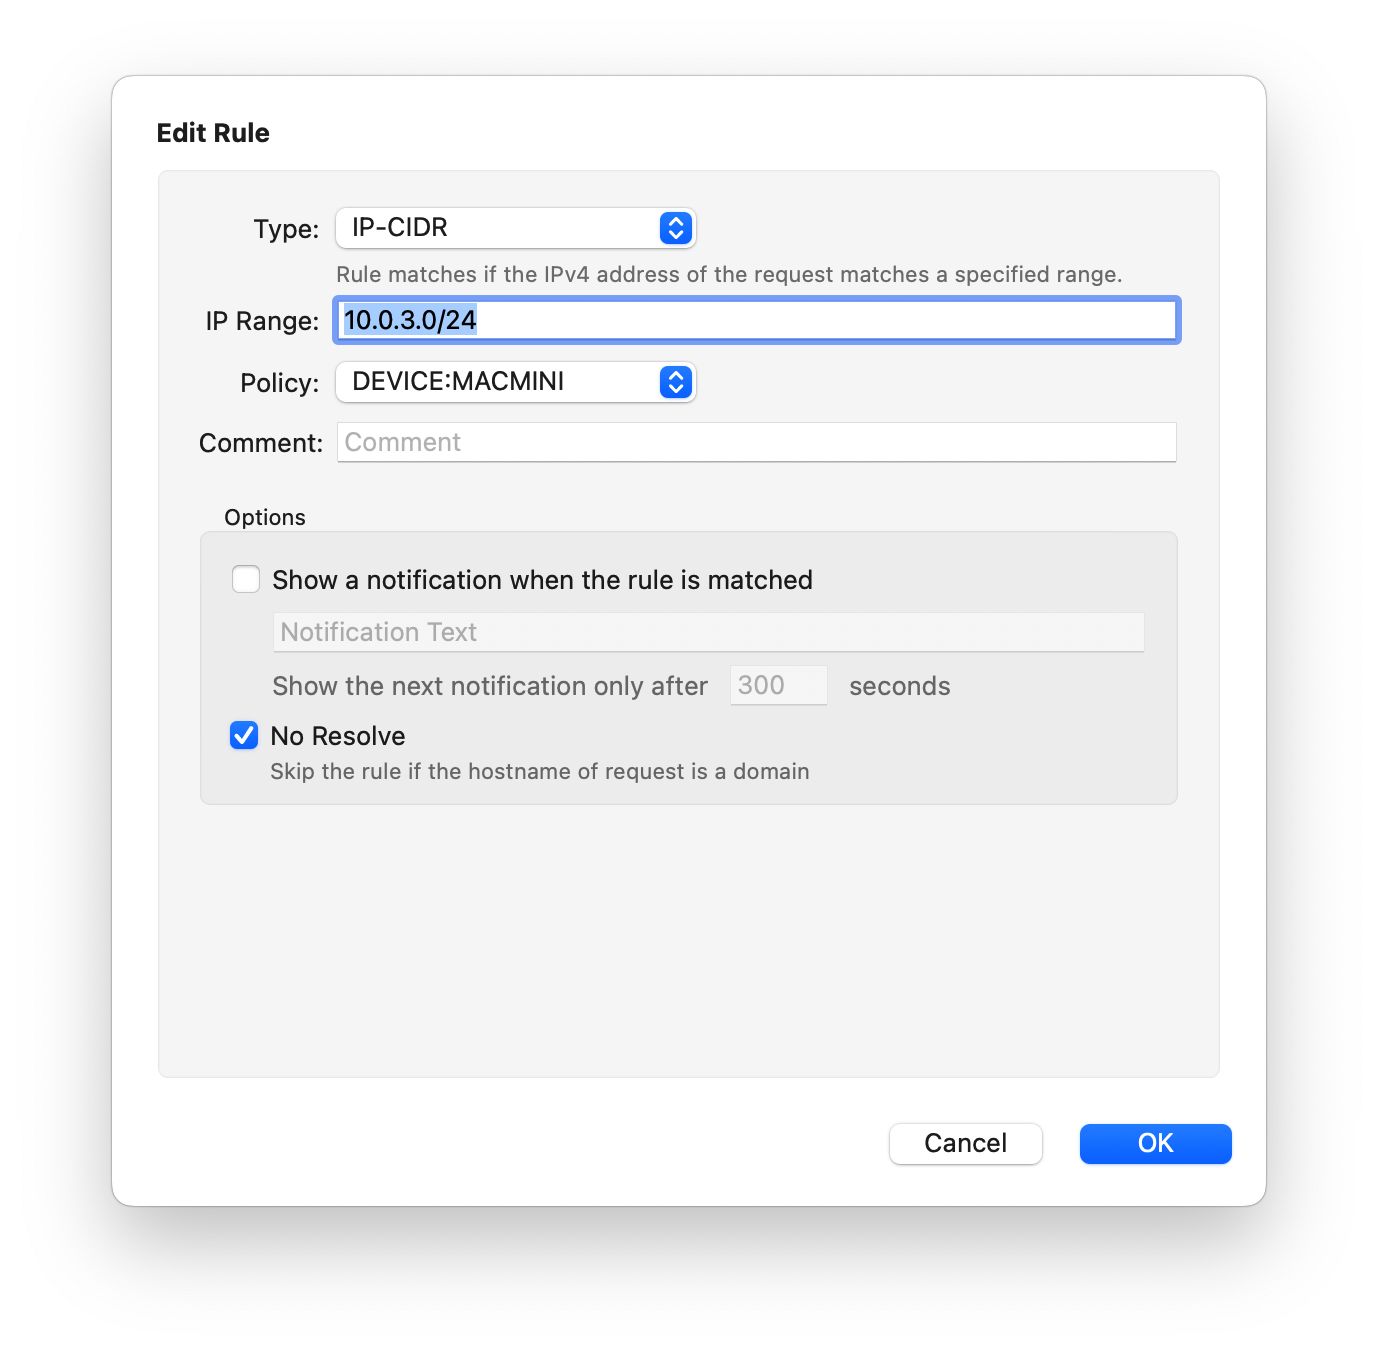Expand the Policy dropdown showing DEVICE:MACMINI
The width and height of the screenshot is (1378, 1354).
pyautogui.click(x=500, y=382)
